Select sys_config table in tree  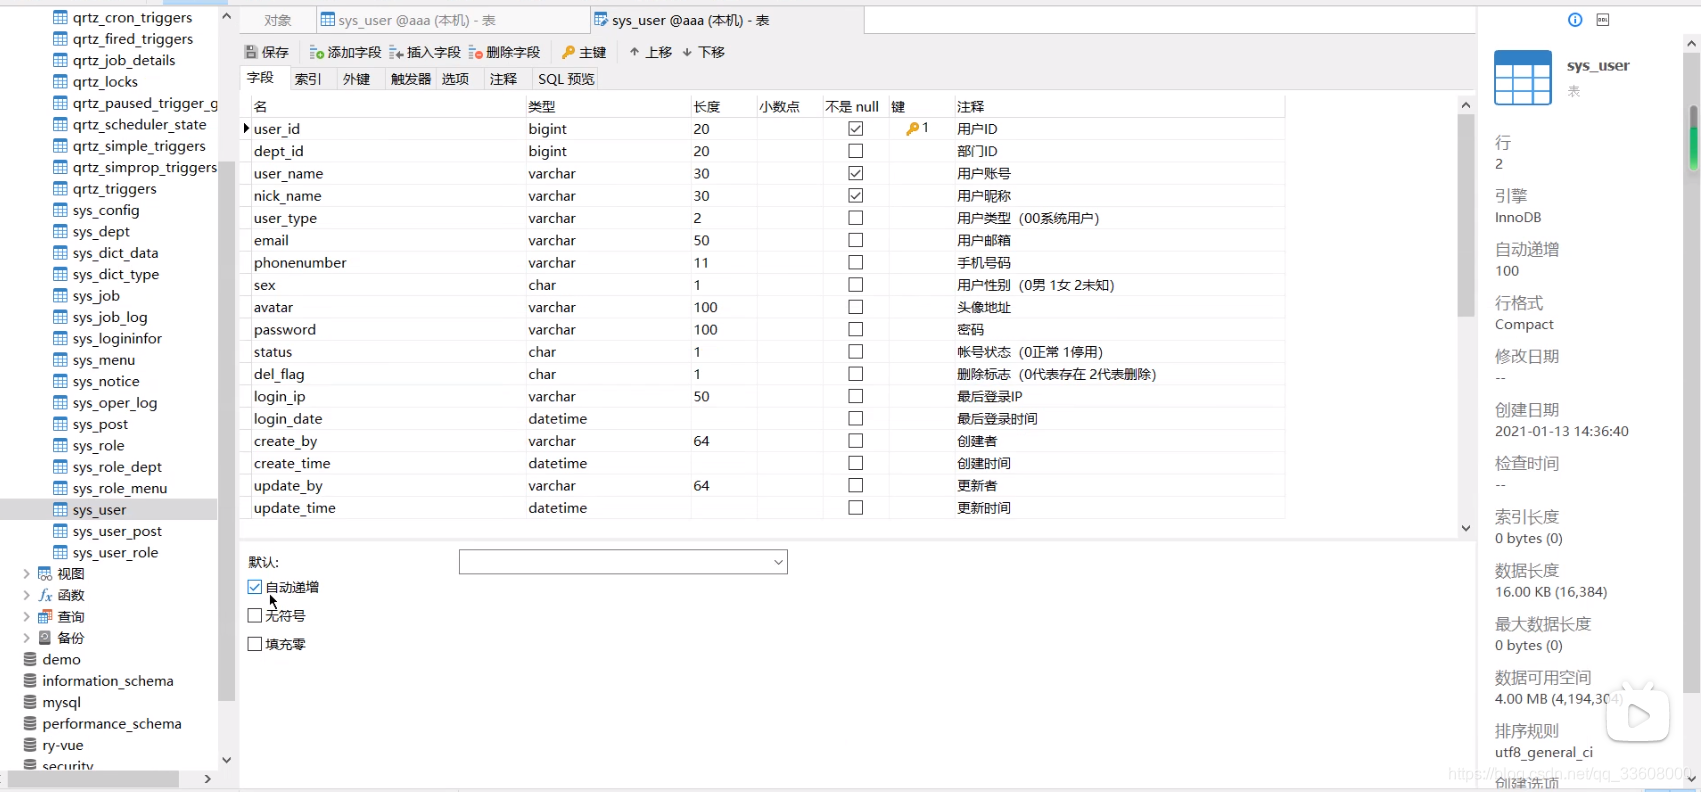tap(105, 210)
